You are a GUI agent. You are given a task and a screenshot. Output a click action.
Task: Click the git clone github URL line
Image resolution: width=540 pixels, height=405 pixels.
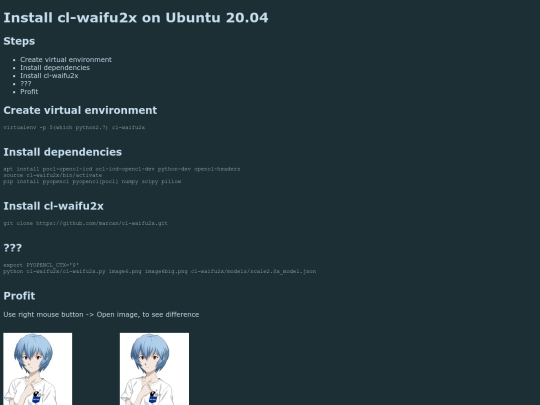(x=85, y=223)
